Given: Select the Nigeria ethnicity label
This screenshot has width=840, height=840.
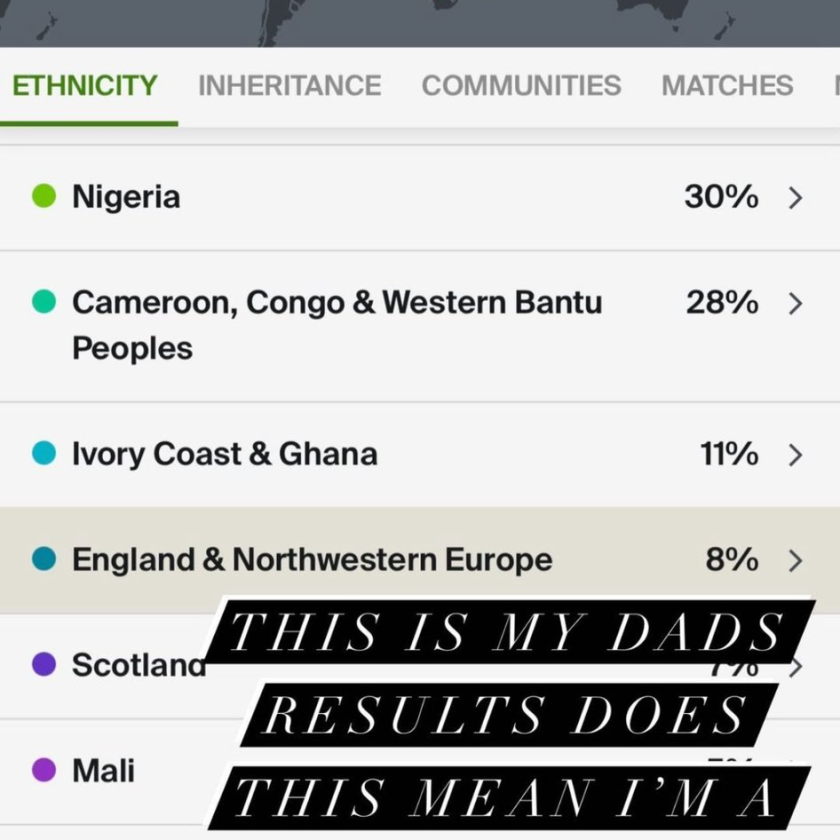Looking at the screenshot, I should (x=126, y=197).
